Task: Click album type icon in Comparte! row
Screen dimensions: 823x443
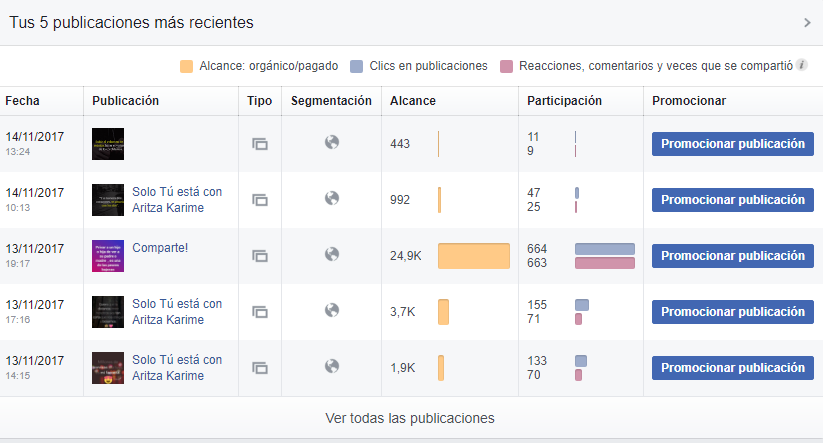Action: click(x=260, y=256)
